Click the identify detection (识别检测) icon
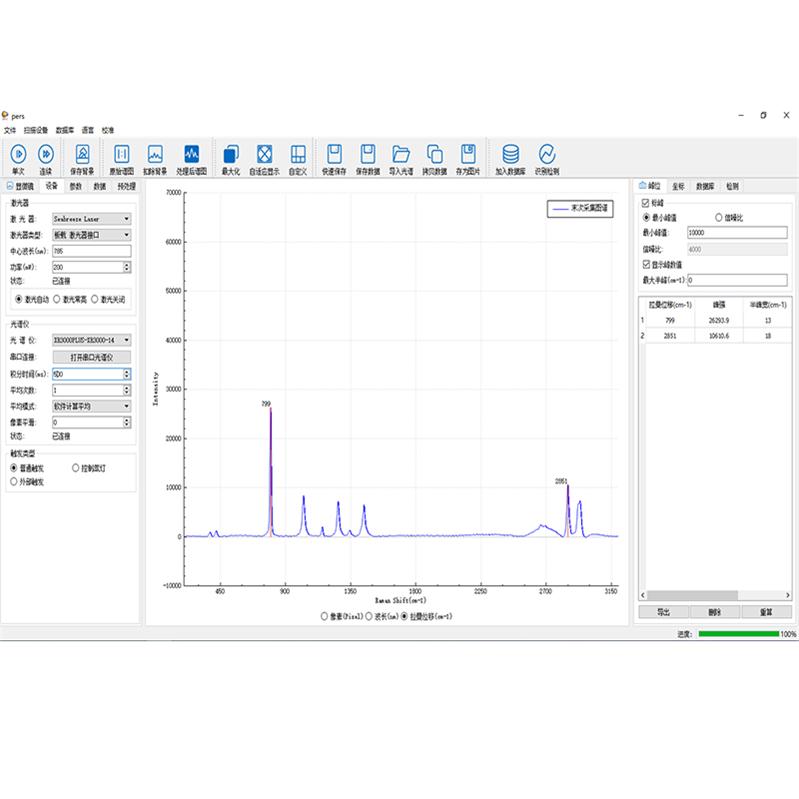799x799 pixels. tap(547, 154)
